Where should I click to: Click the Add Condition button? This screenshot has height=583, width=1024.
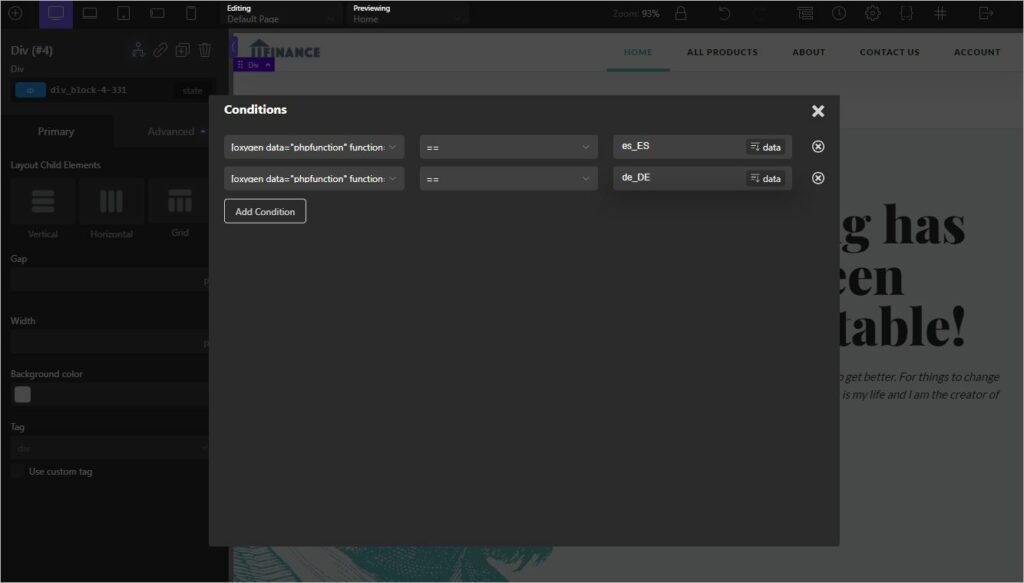pos(265,211)
